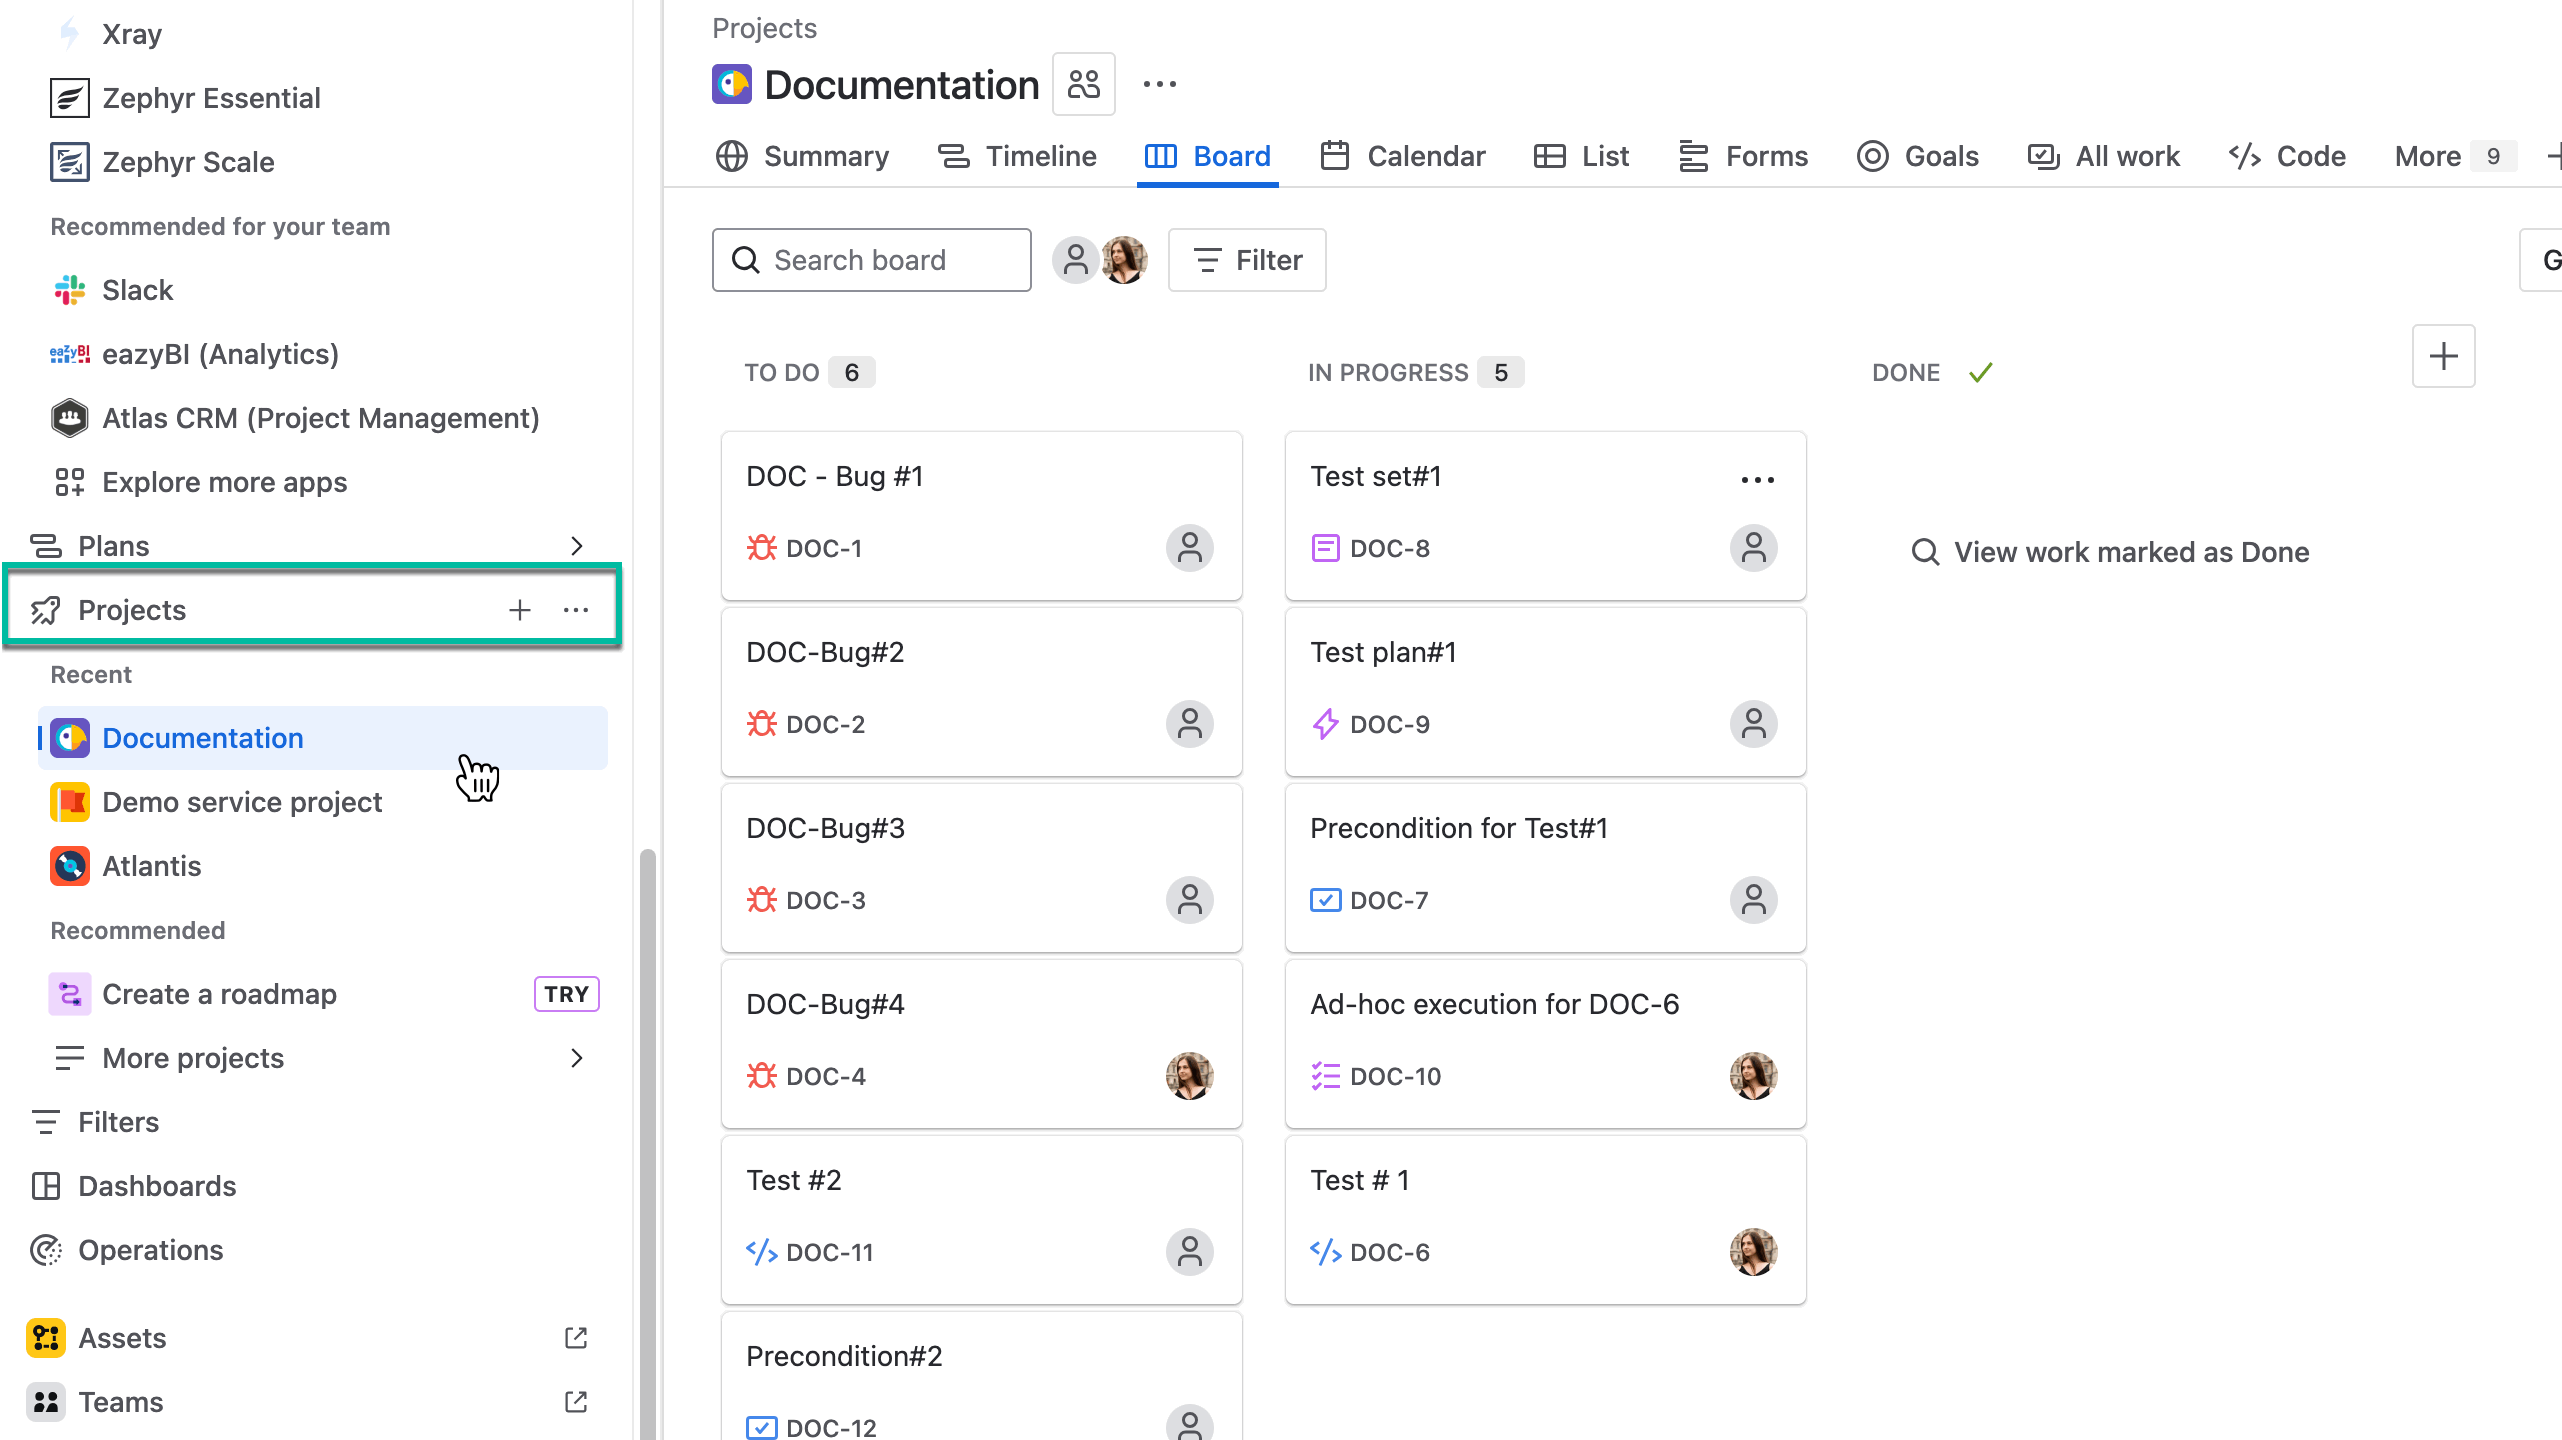This screenshot has width=2562, height=1440.
Task: Open Atlas CRM project management app
Action: click(320, 418)
